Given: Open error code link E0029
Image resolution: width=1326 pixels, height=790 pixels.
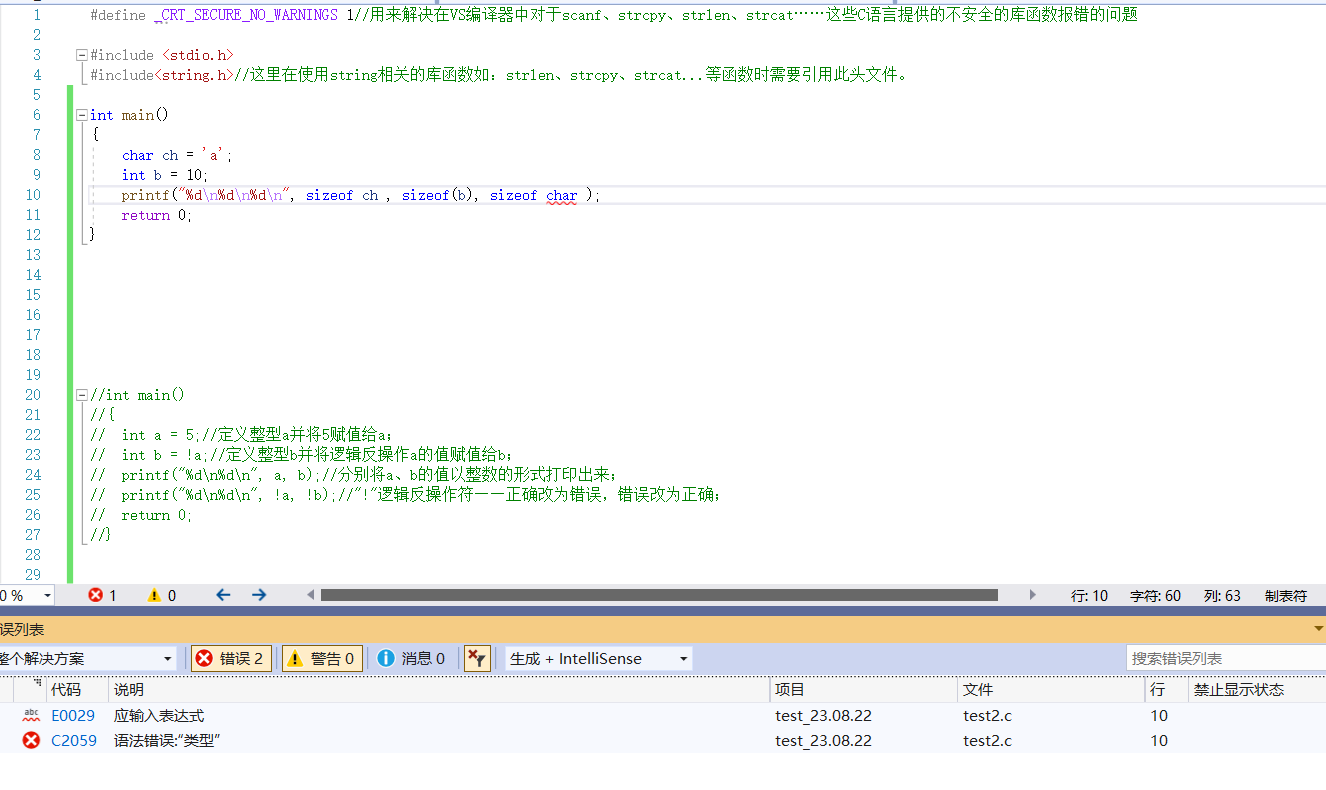Looking at the screenshot, I should coord(73,715).
